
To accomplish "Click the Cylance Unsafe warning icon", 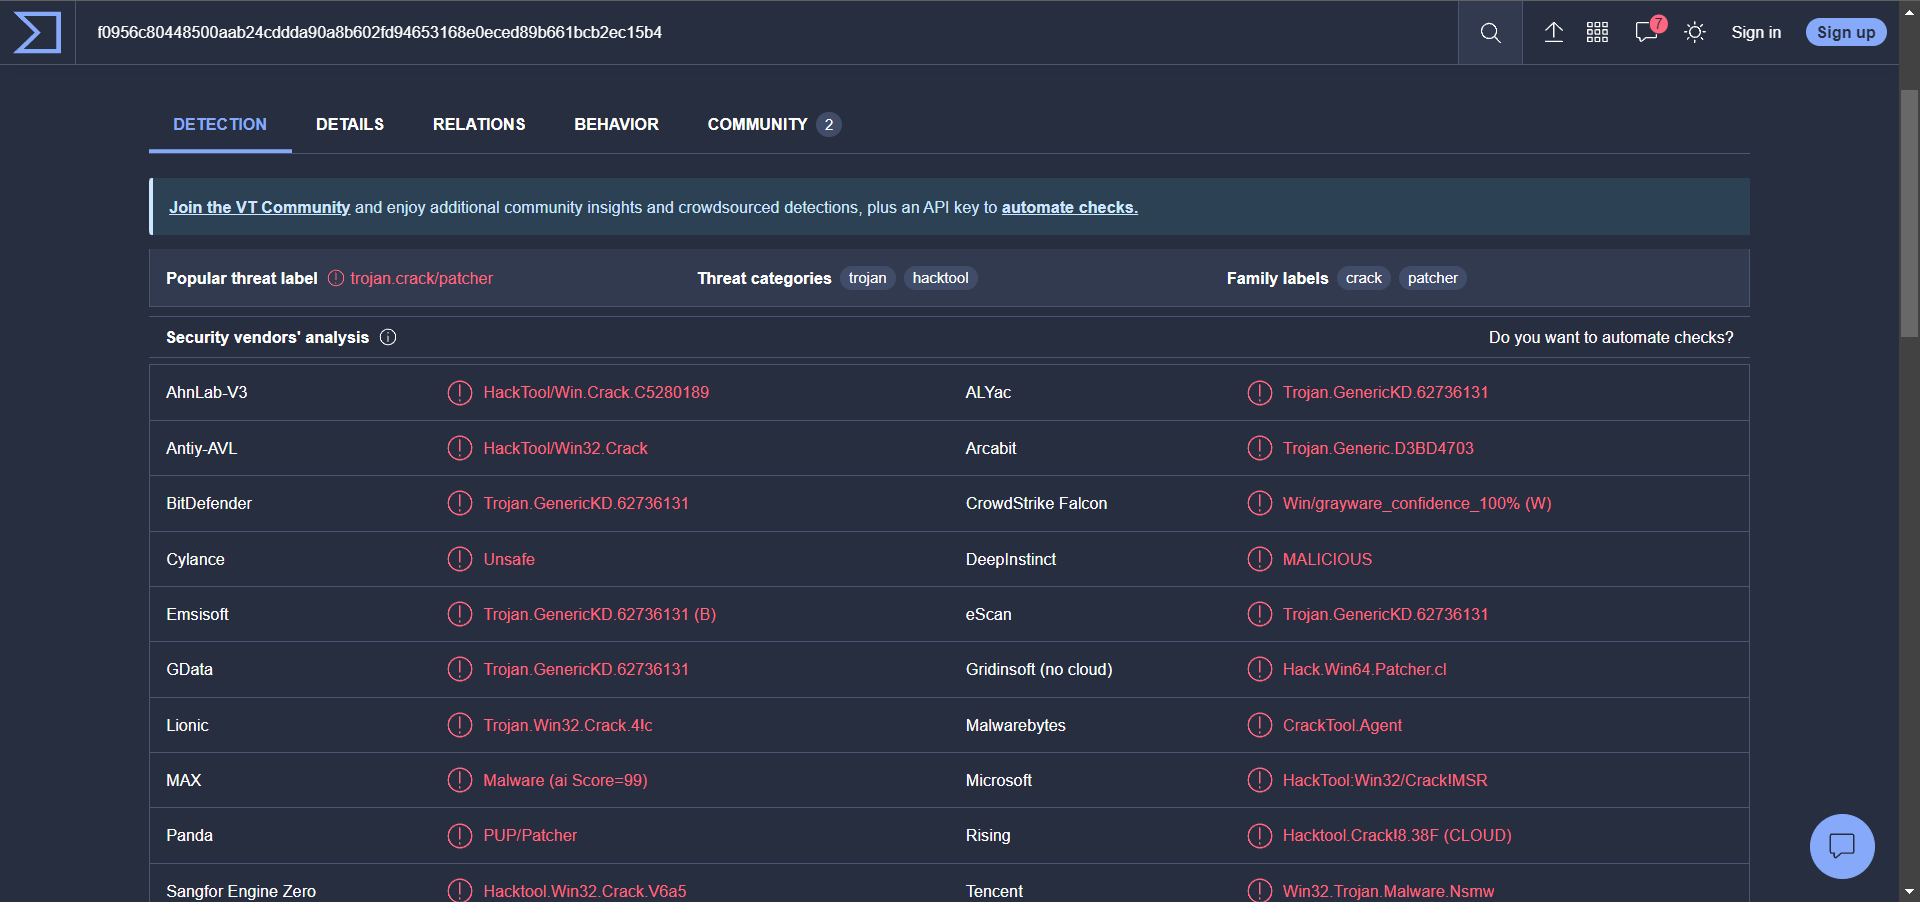I will click(x=459, y=559).
